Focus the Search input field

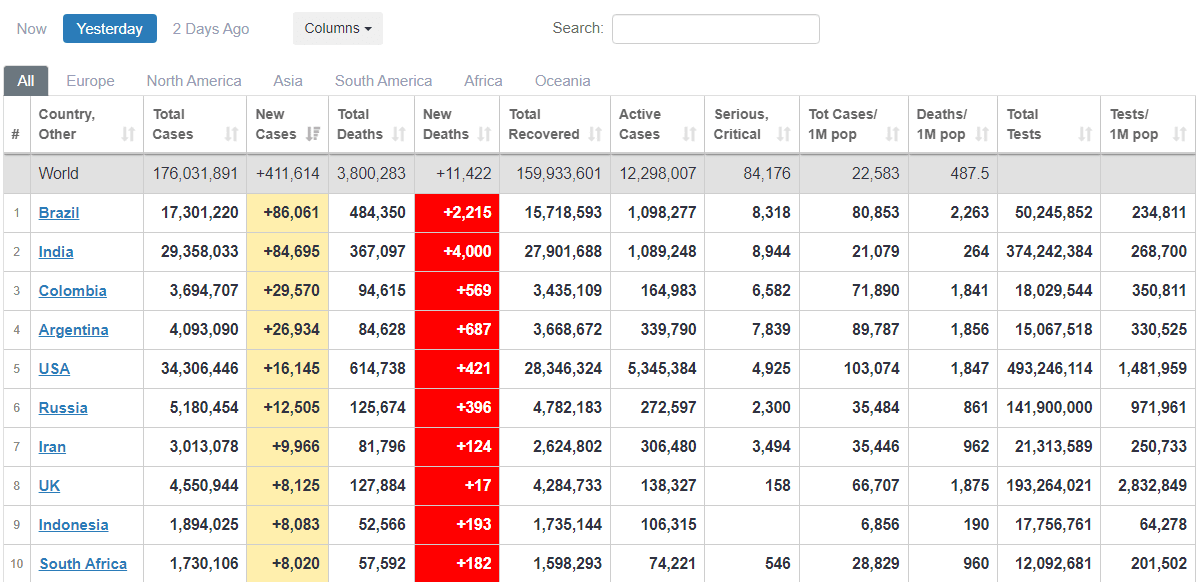[x=715, y=29]
